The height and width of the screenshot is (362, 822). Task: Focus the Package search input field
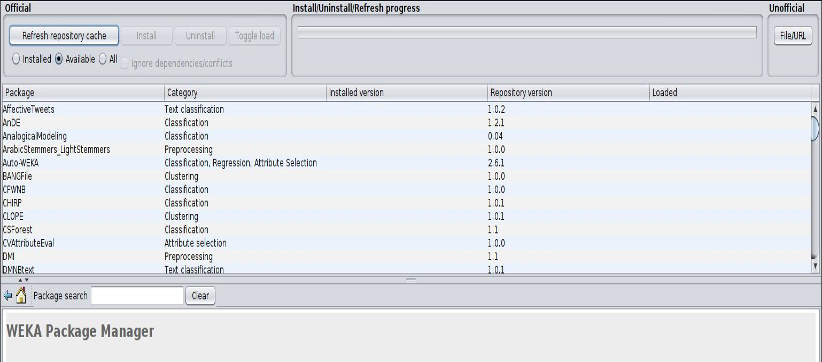tap(137, 295)
